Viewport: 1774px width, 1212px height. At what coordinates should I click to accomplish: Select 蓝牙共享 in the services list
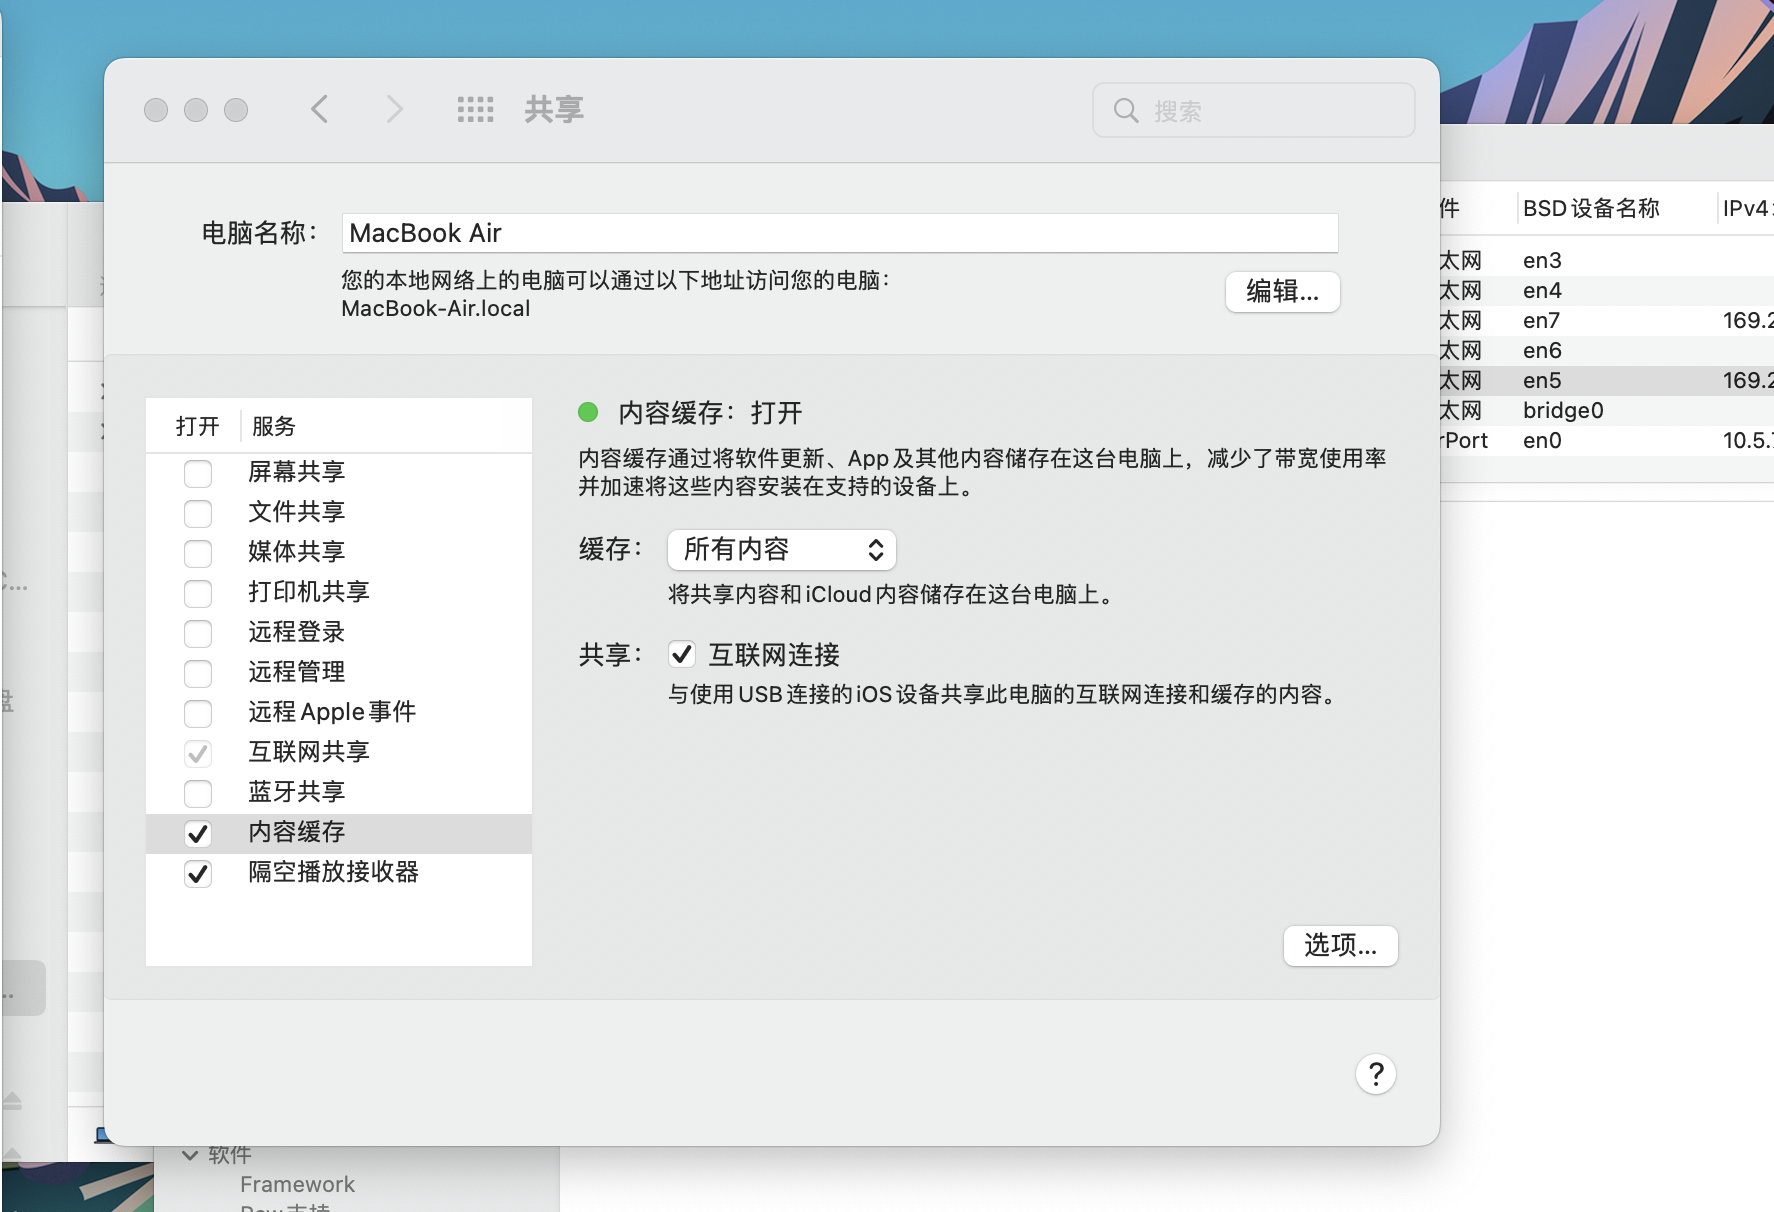(x=297, y=792)
